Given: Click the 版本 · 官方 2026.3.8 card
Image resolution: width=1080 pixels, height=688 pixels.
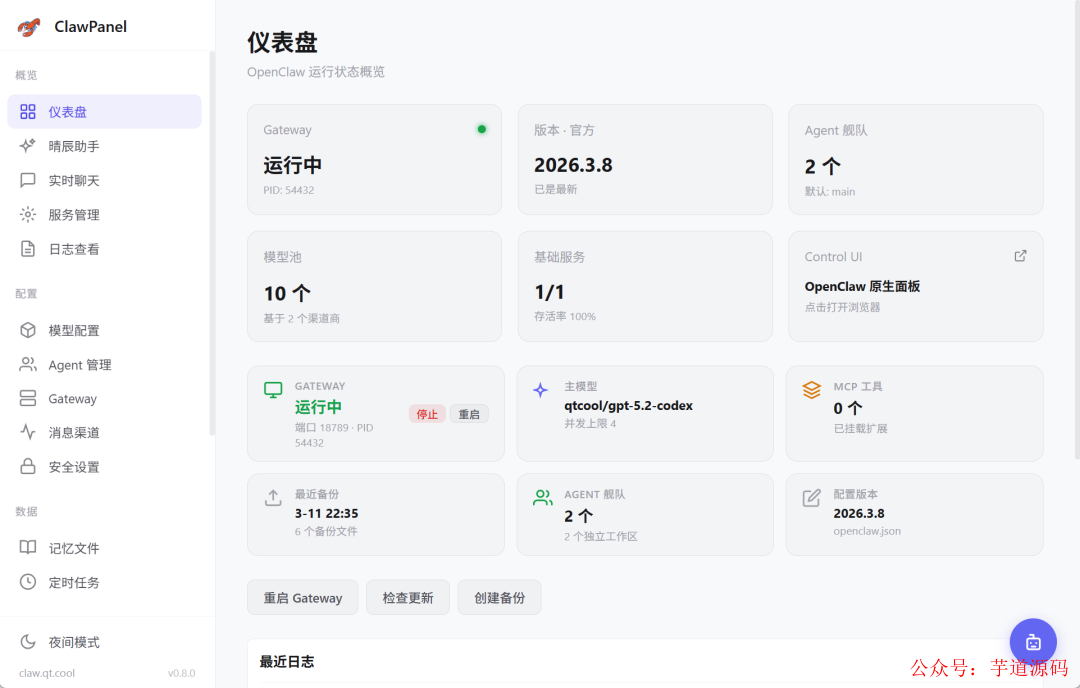Looking at the screenshot, I should coord(645,159).
